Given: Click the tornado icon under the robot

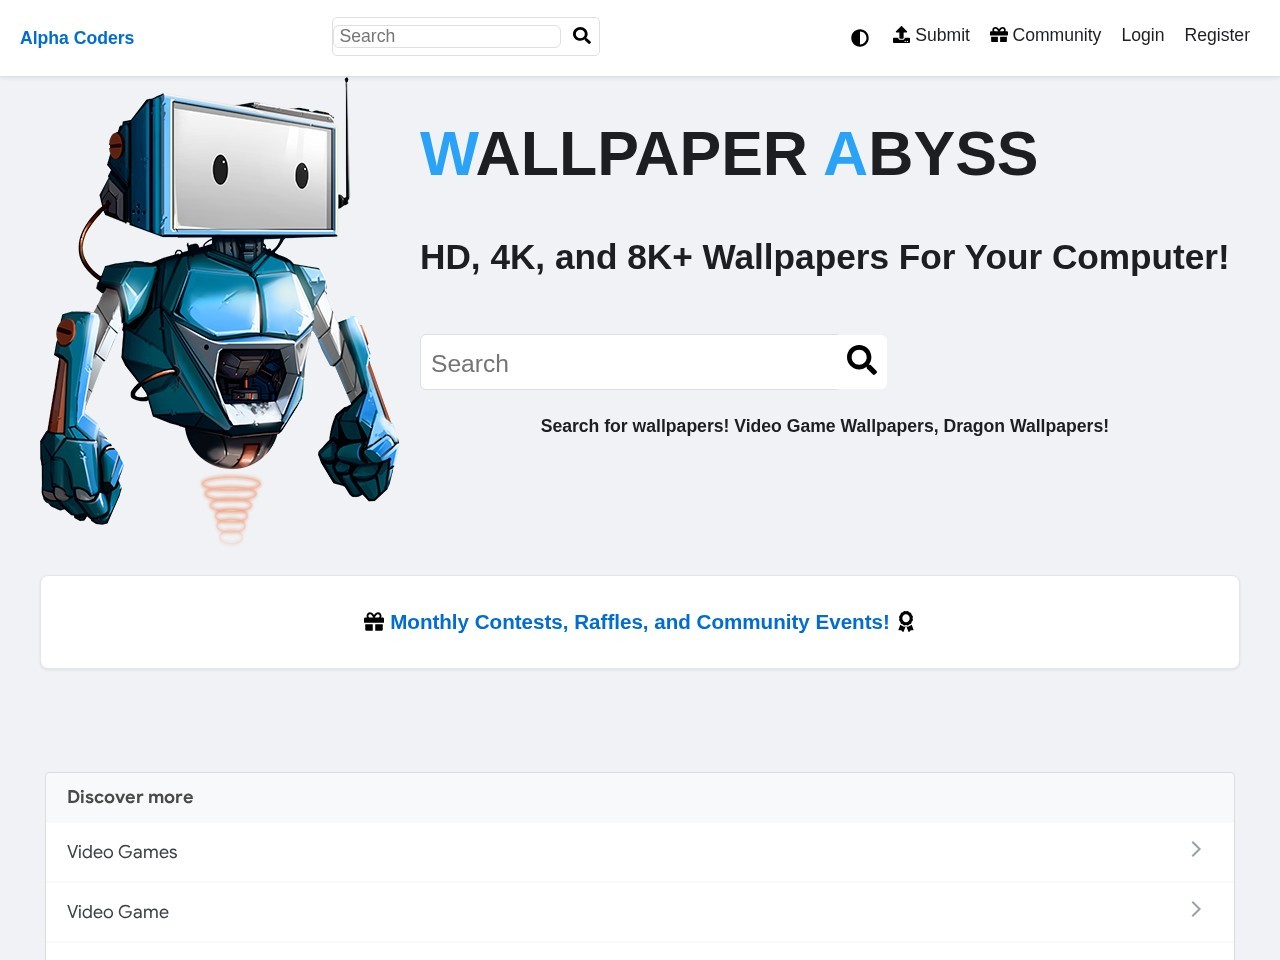Looking at the screenshot, I should tap(230, 508).
